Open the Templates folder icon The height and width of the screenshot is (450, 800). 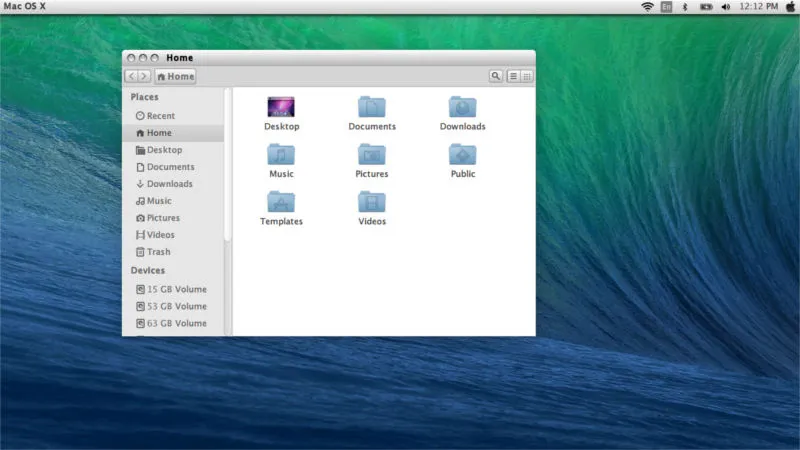pos(281,201)
